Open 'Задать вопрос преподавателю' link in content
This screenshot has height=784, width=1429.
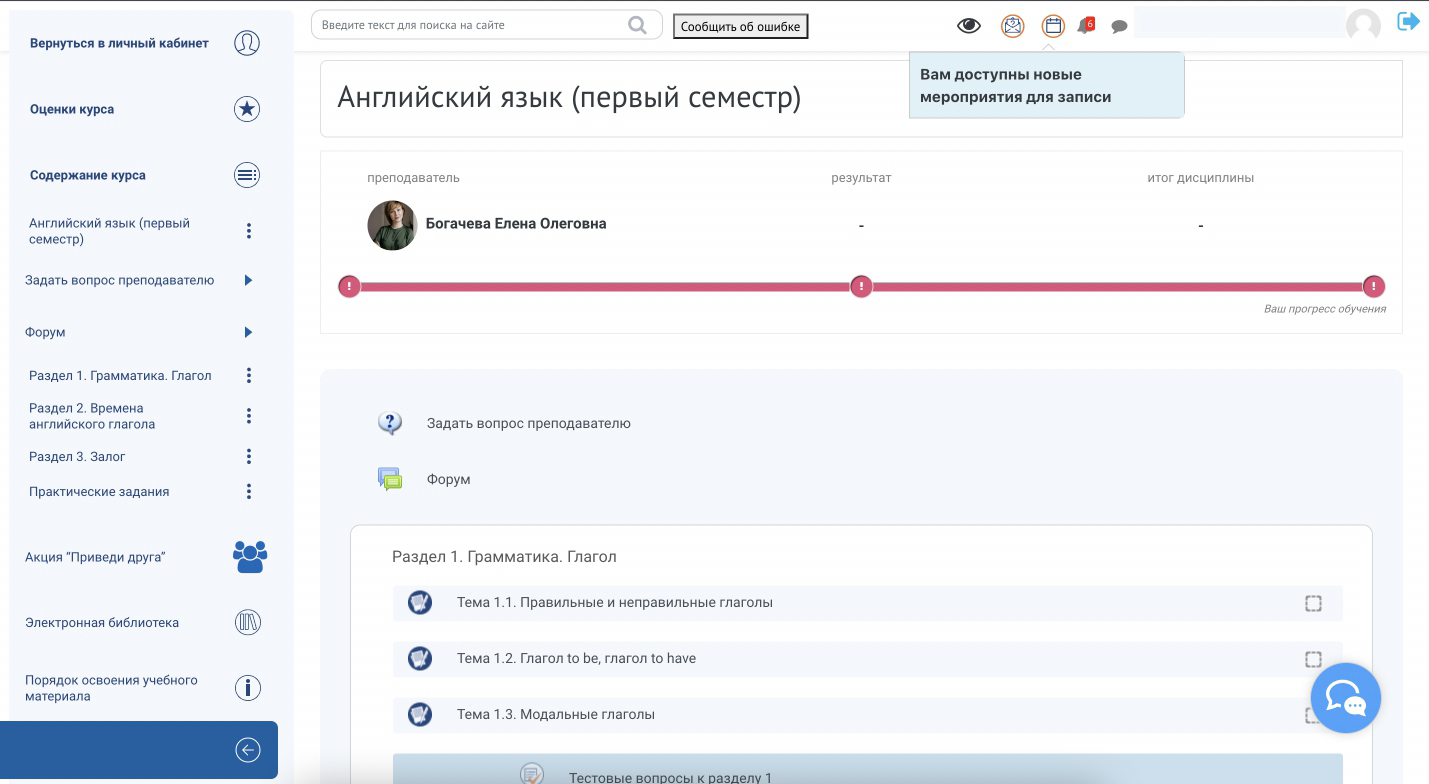click(528, 423)
